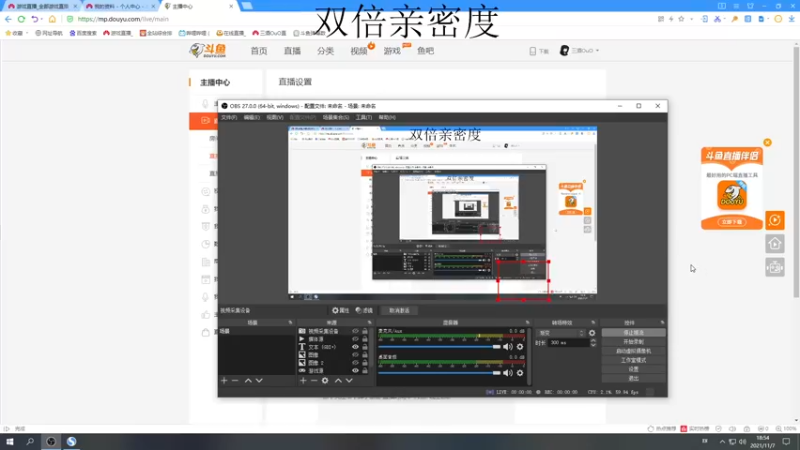Toggle the lock on the 图像 2 source
The width and height of the screenshot is (800, 450).
[365, 363]
